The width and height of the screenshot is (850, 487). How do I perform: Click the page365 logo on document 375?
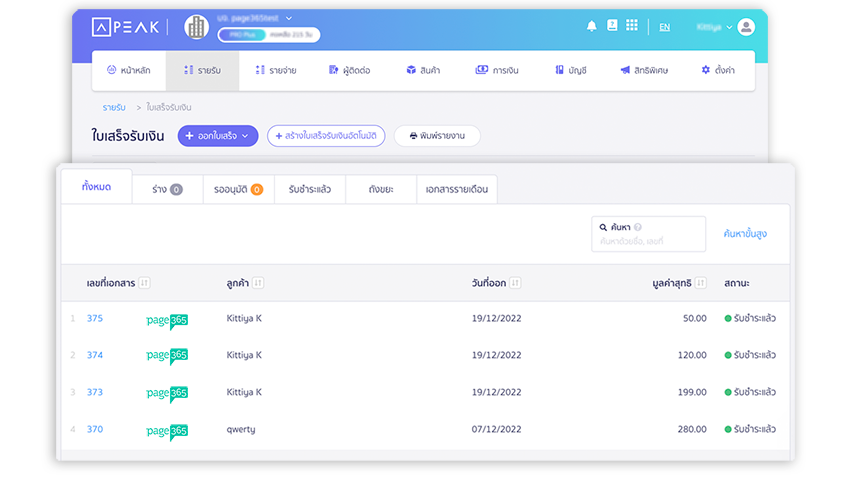[167, 321]
